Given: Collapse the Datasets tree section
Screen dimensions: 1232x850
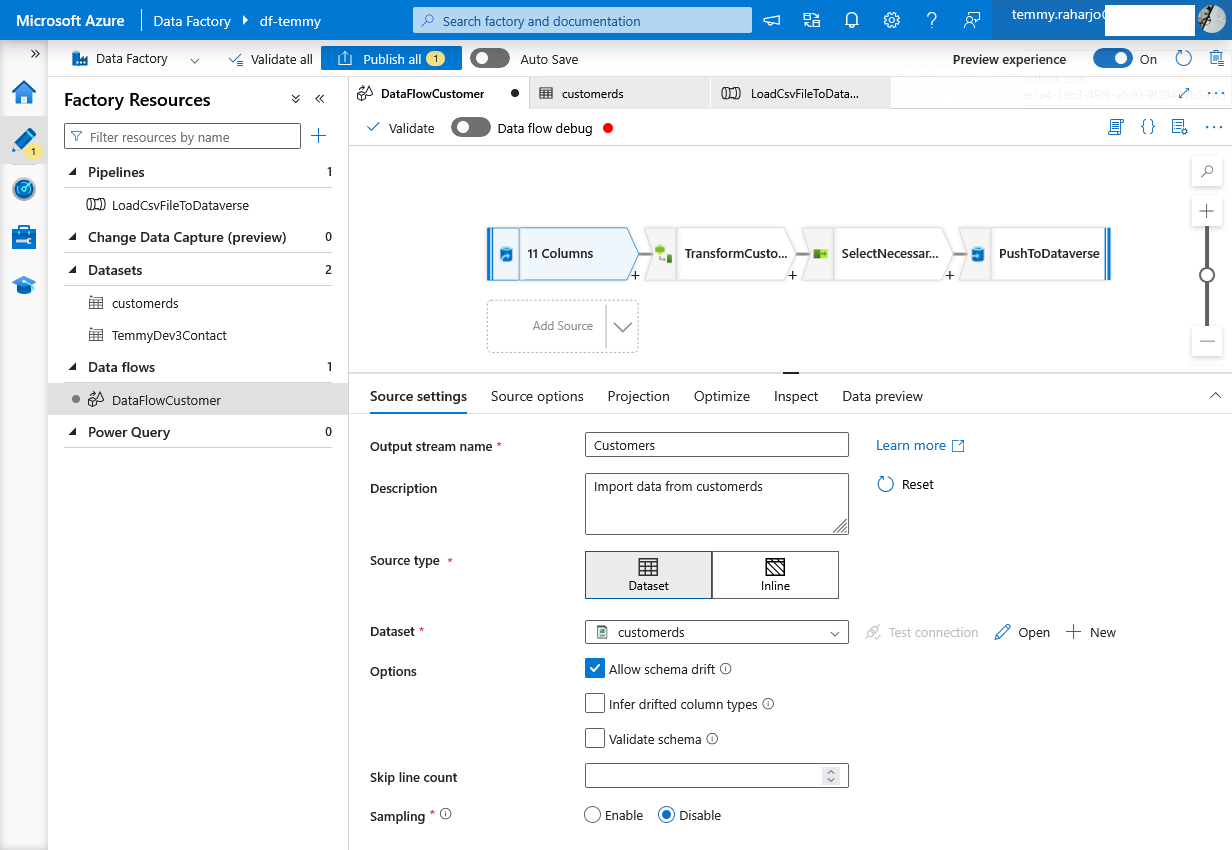Looking at the screenshot, I should pos(73,270).
